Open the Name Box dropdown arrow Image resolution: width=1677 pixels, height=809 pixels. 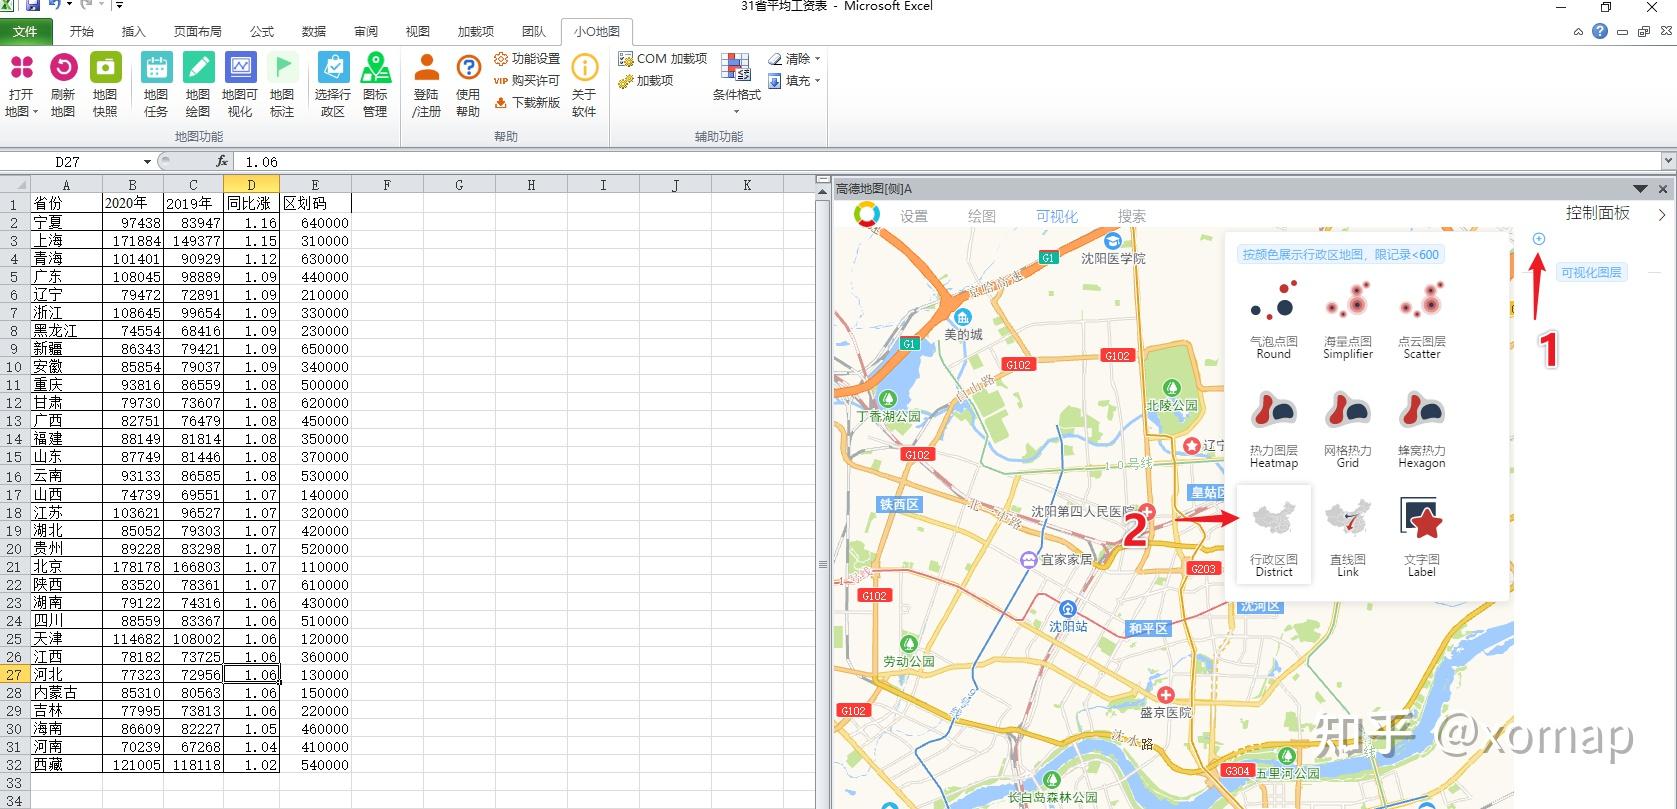[147, 162]
